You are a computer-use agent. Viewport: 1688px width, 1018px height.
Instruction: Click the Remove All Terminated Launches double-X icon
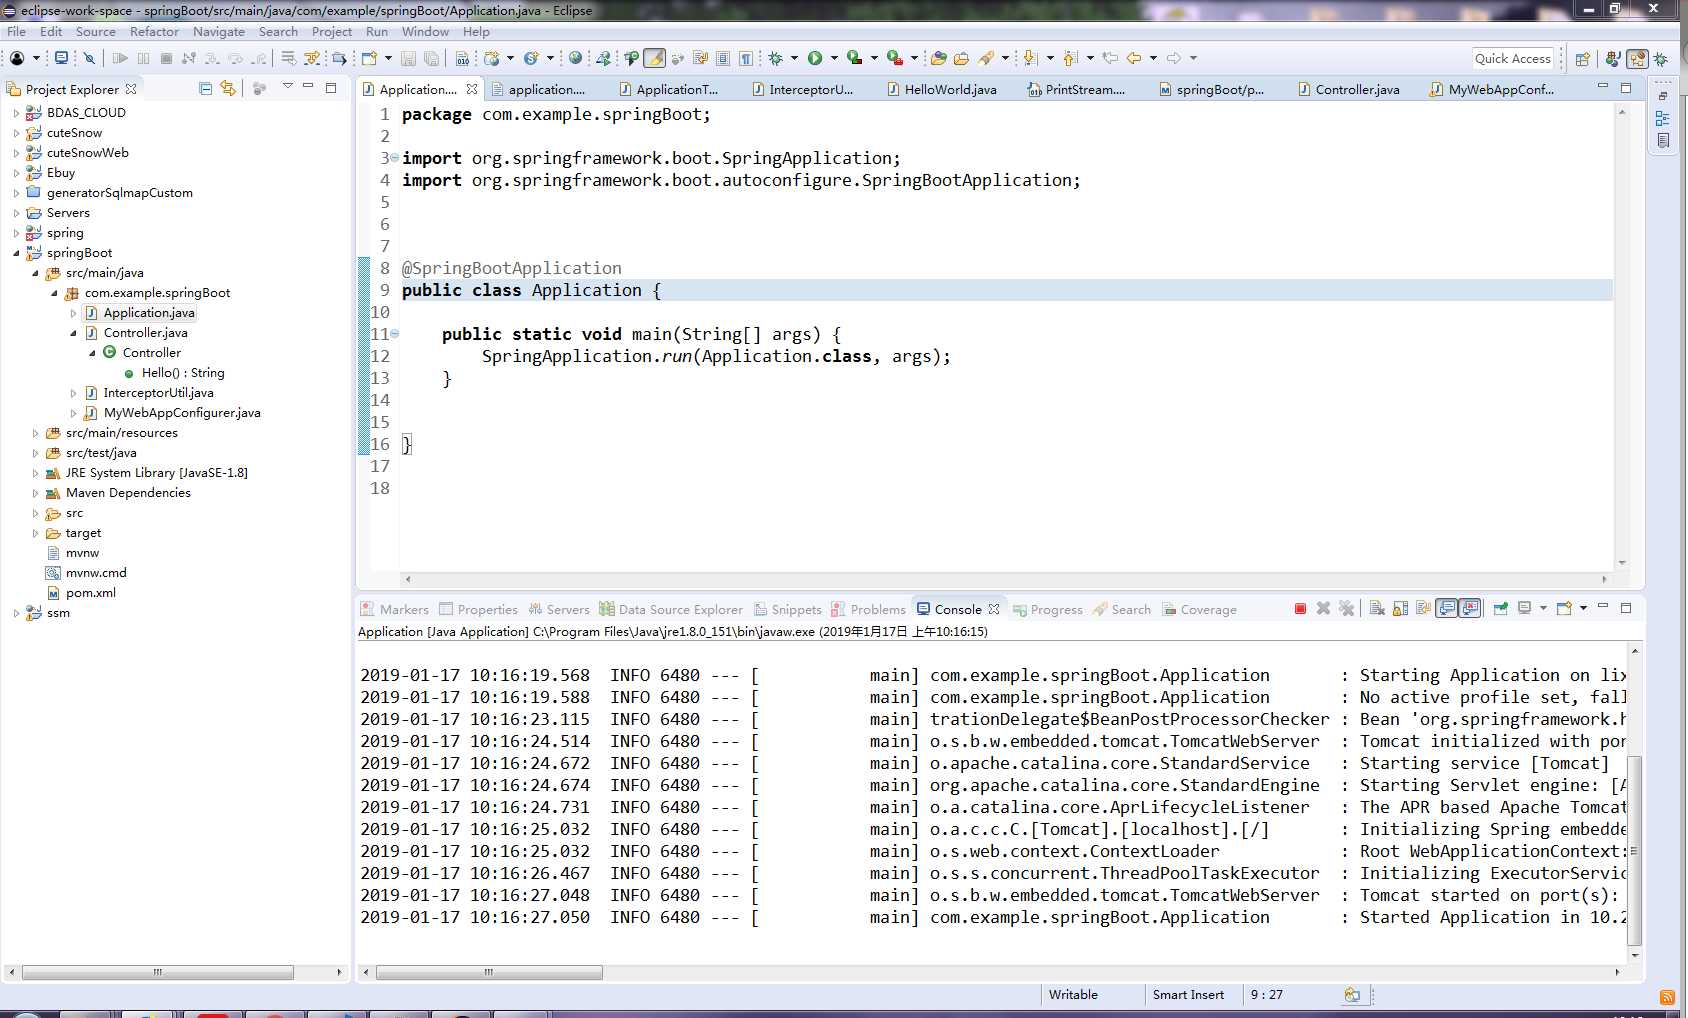pyautogui.click(x=1346, y=608)
